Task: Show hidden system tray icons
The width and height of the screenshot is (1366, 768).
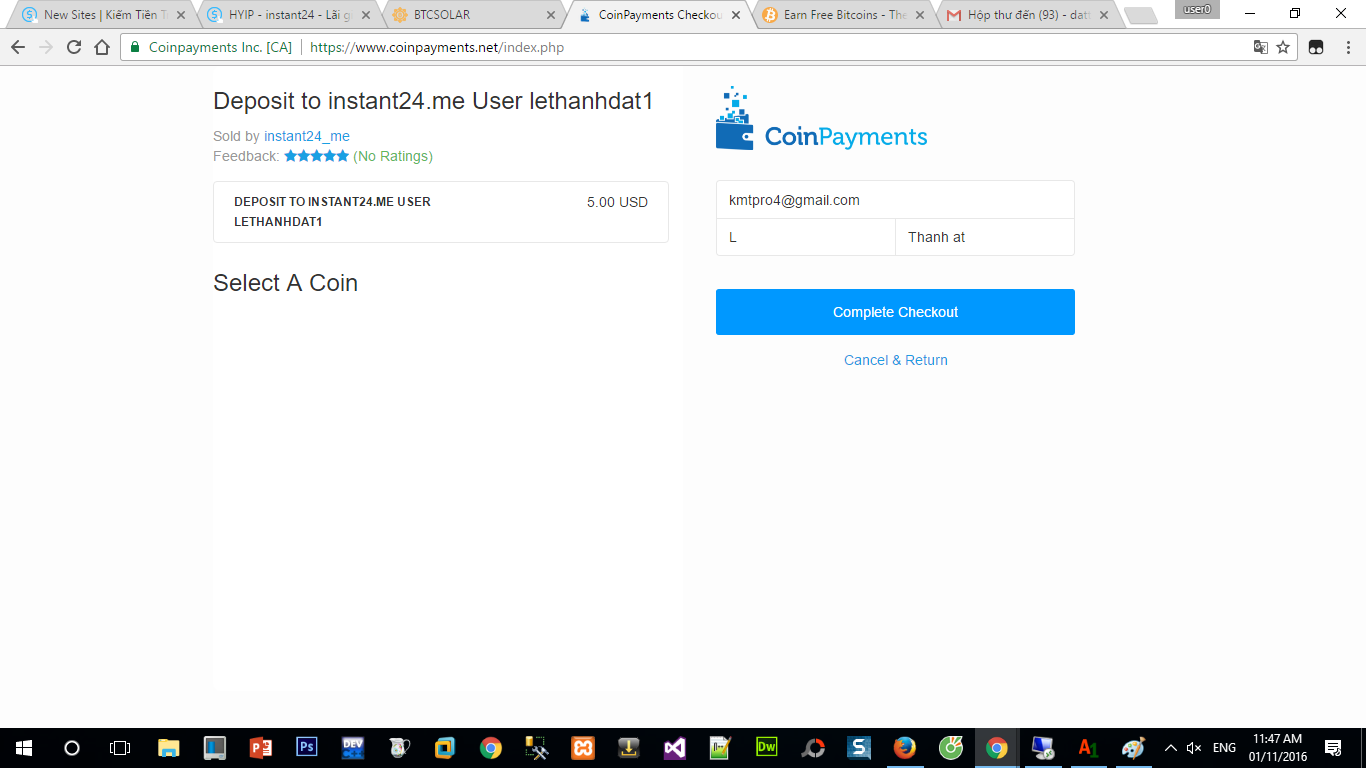Action: (1171, 748)
